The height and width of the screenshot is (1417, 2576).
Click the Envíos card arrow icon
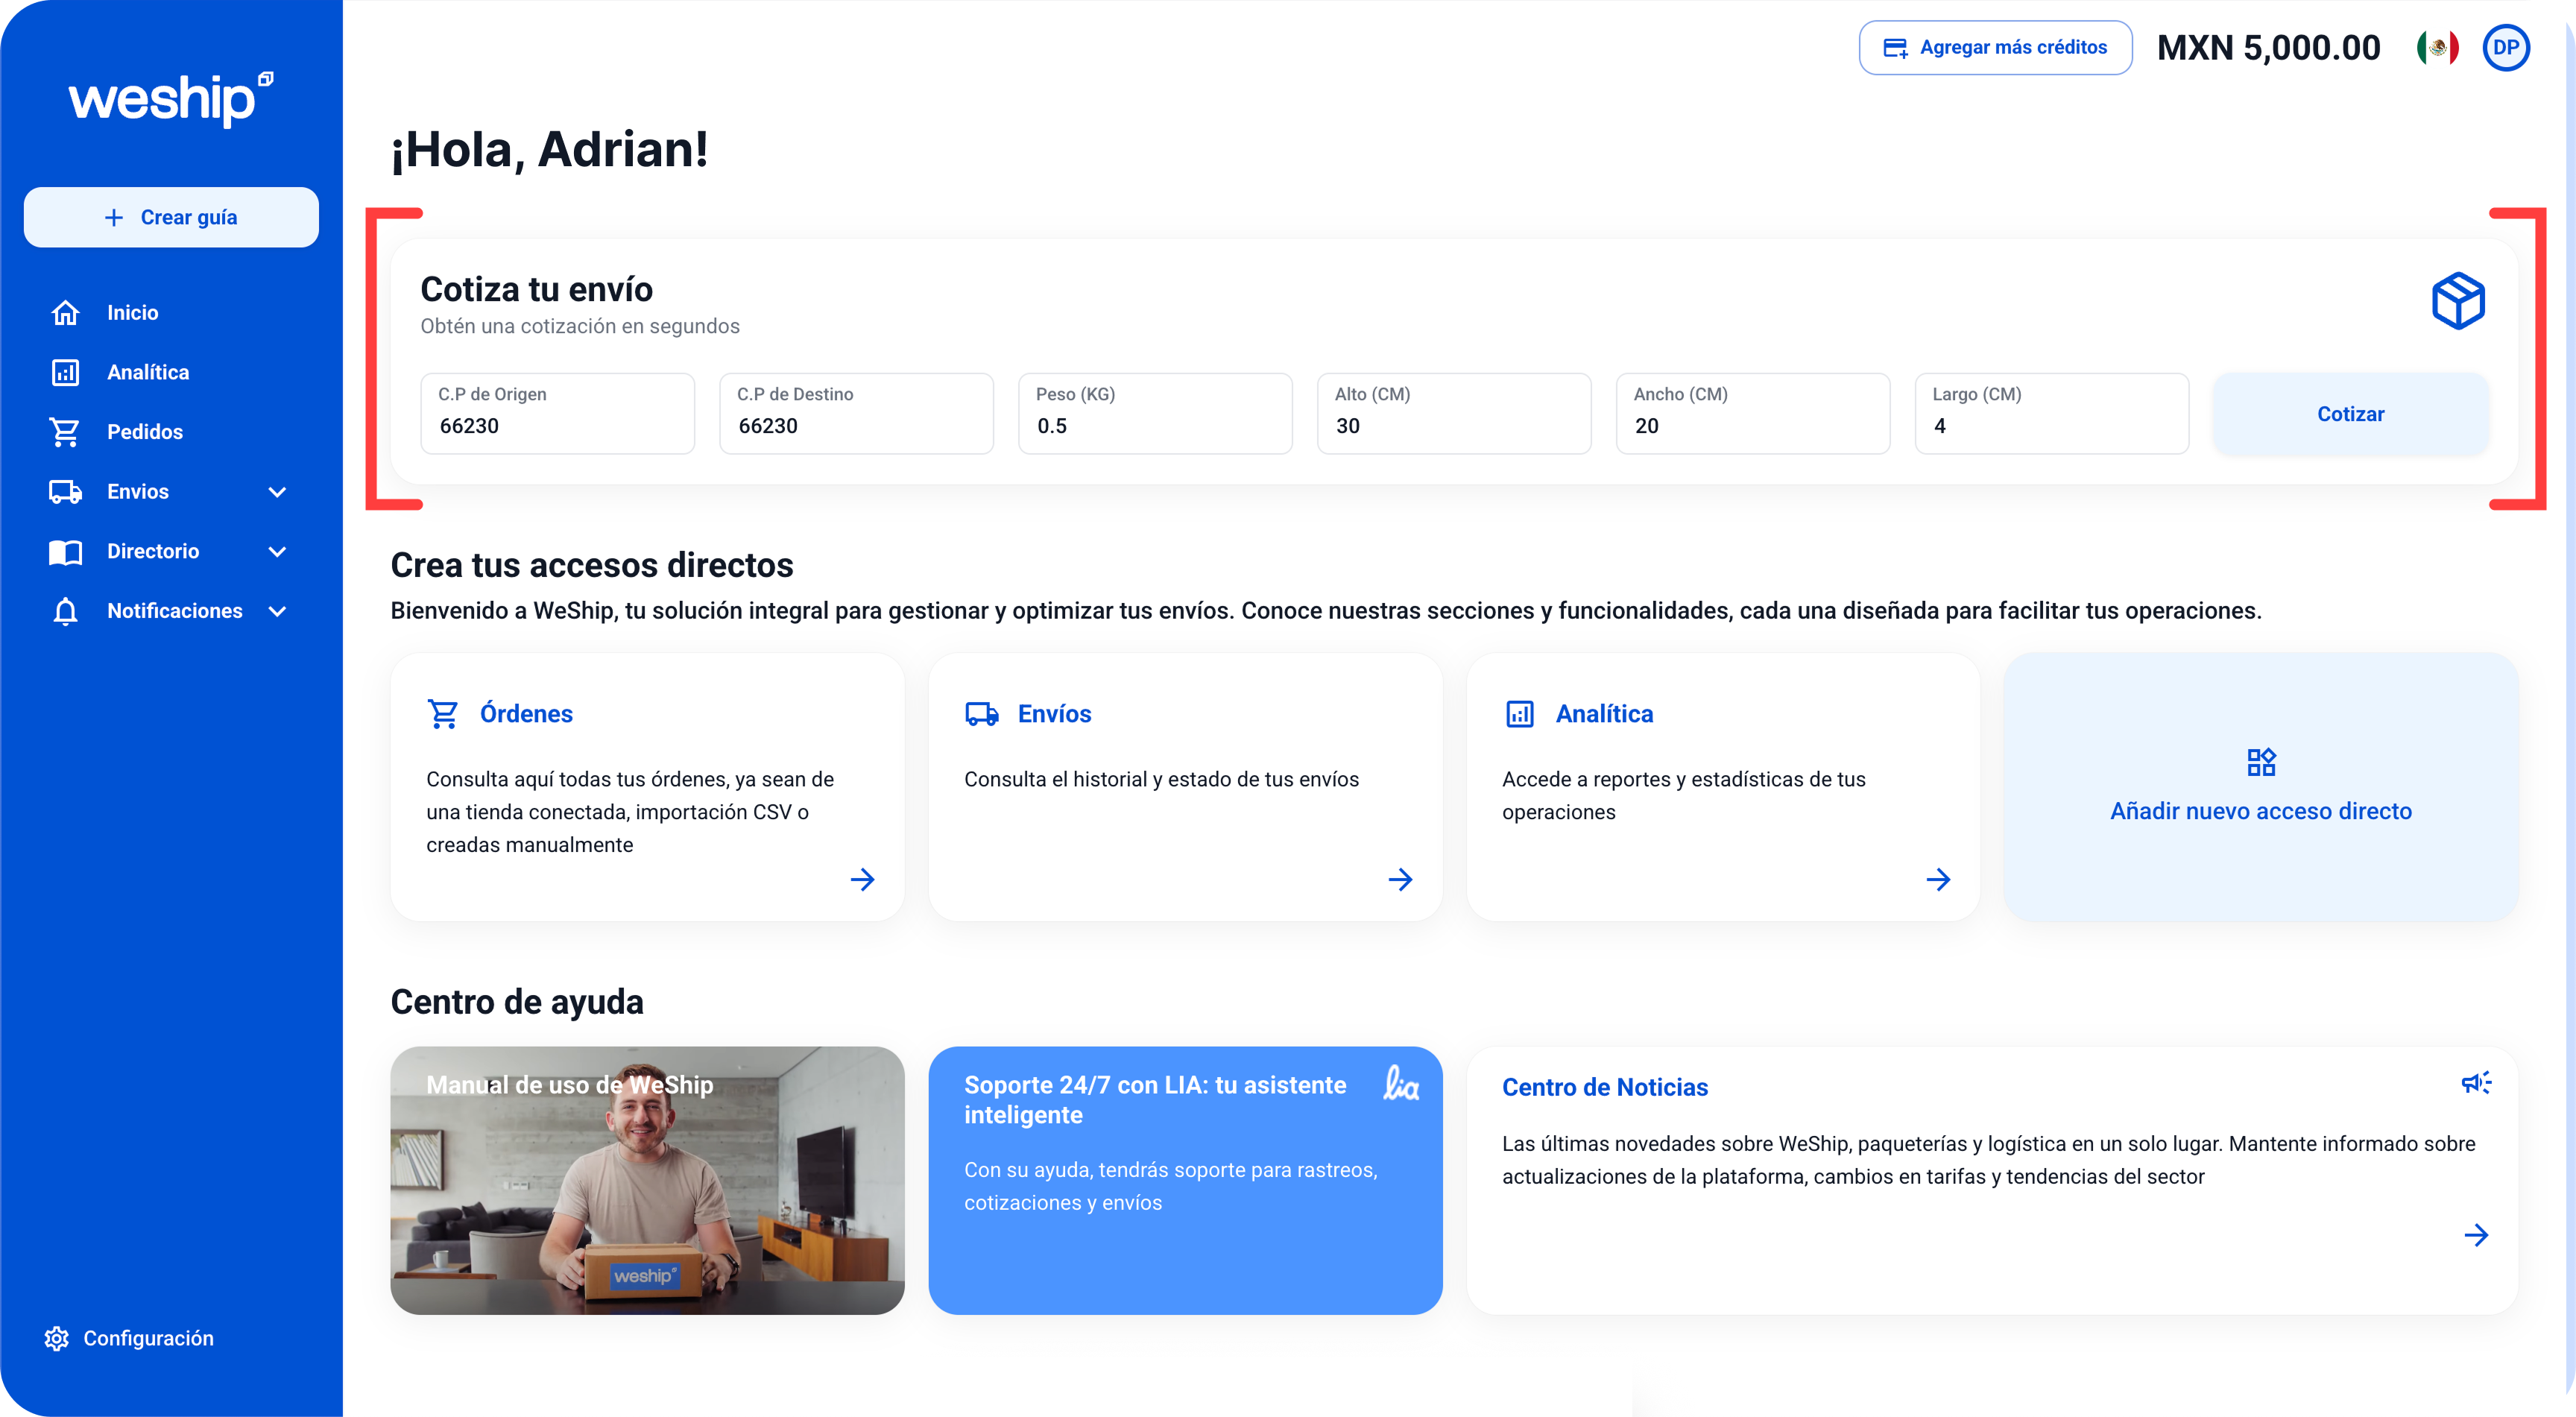click(1400, 879)
